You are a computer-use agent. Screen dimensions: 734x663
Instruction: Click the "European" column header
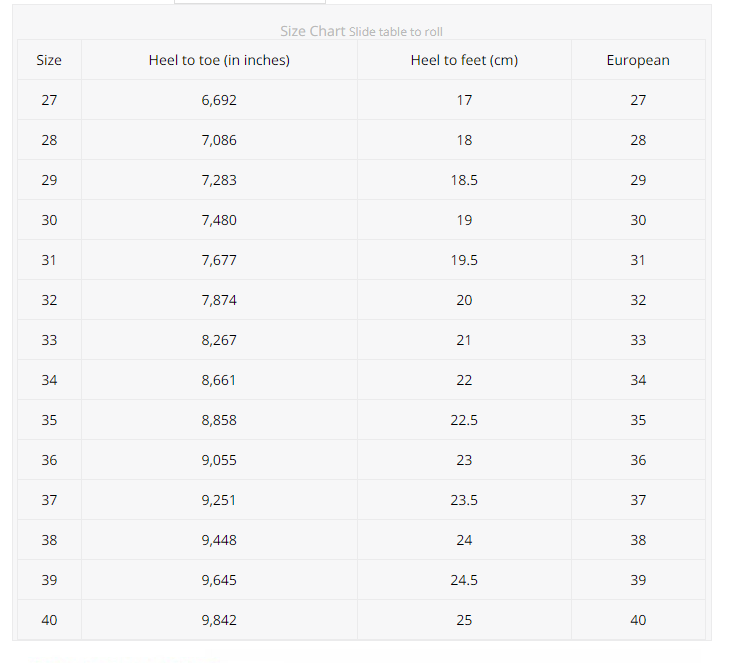pyautogui.click(x=638, y=60)
